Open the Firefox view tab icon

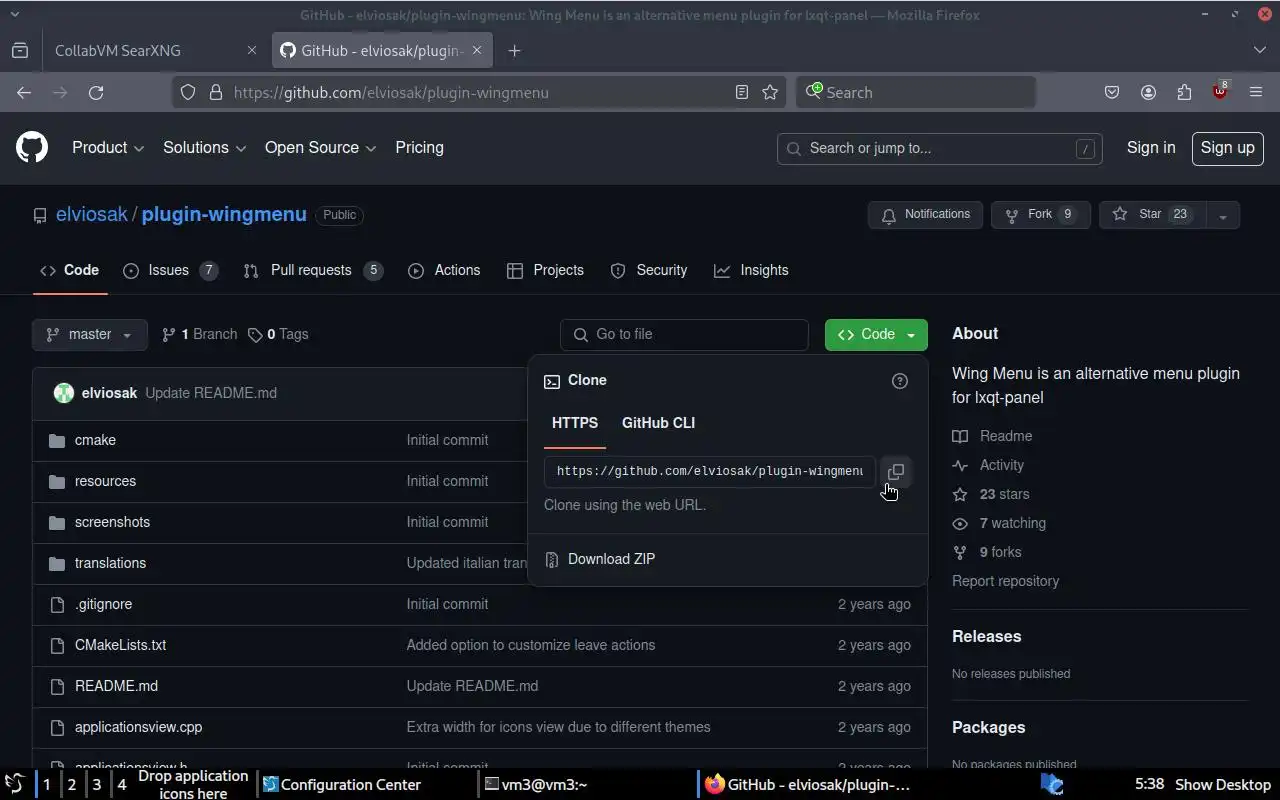coord(20,50)
